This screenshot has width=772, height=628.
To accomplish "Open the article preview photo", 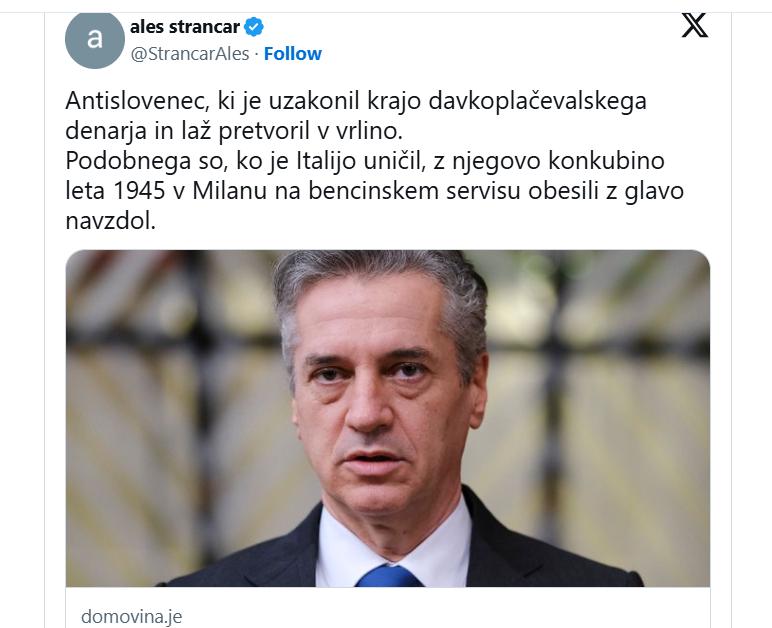I will pos(387,418).
